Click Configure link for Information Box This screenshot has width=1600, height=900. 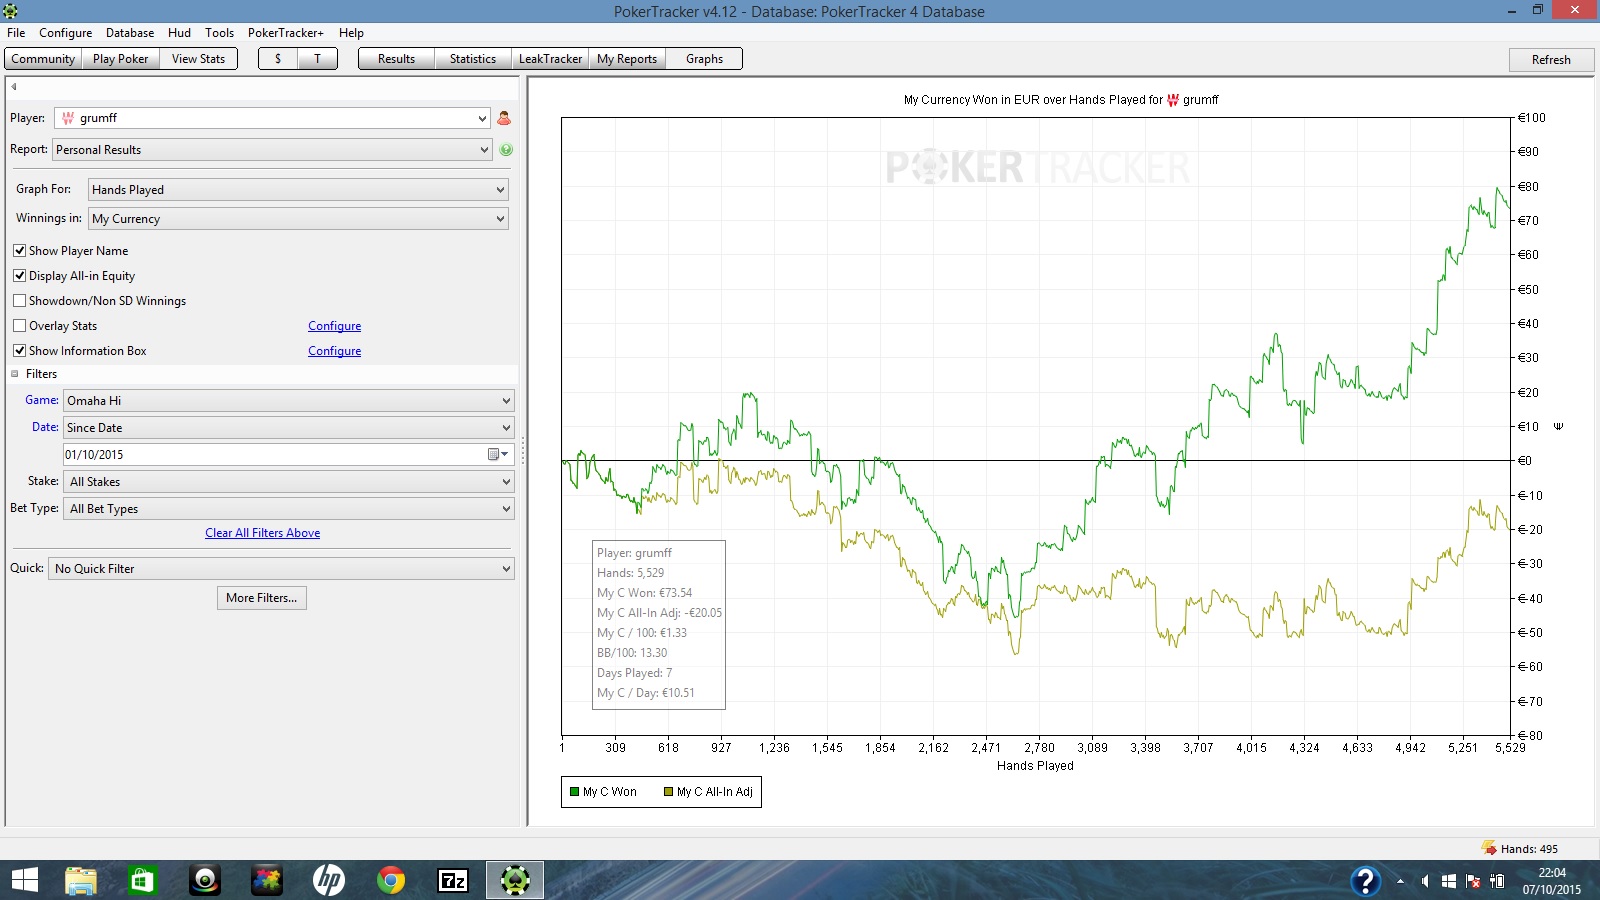(x=334, y=351)
